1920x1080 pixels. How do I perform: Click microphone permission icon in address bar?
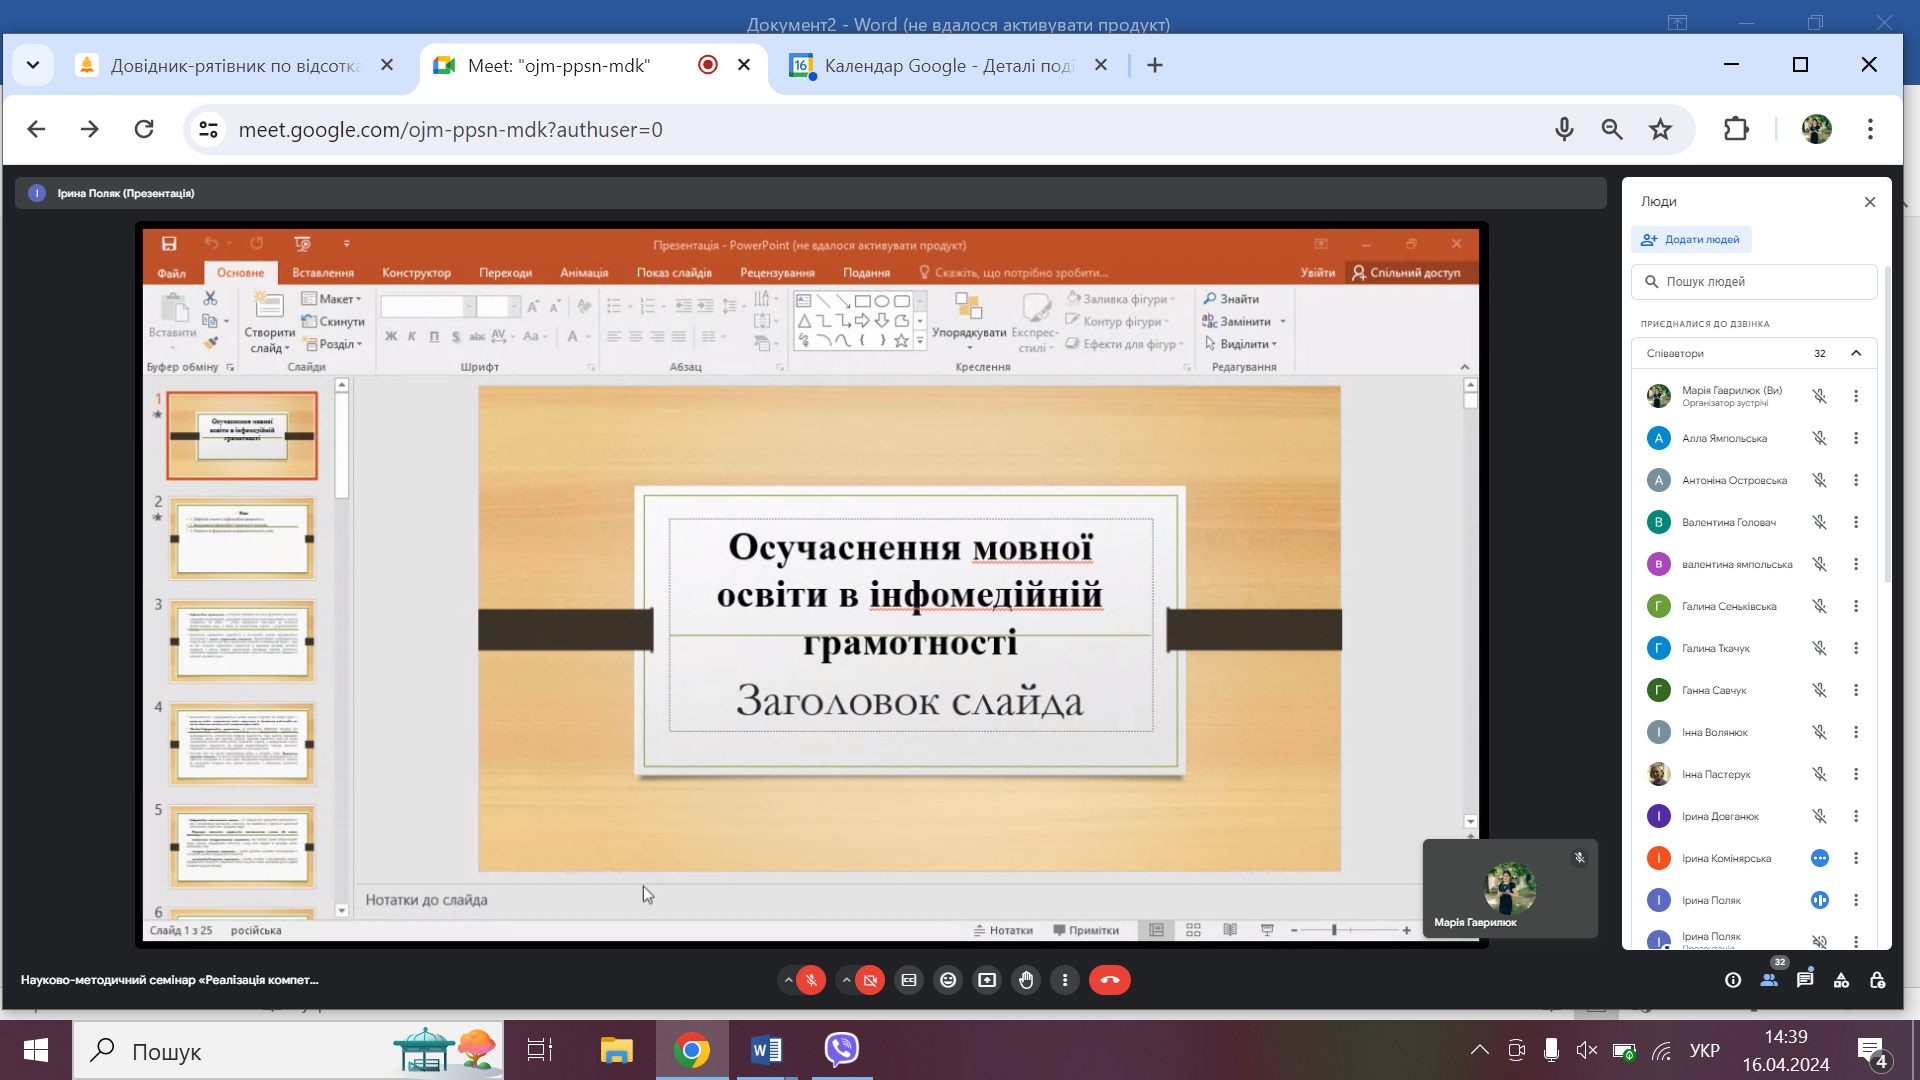point(1565,129)
